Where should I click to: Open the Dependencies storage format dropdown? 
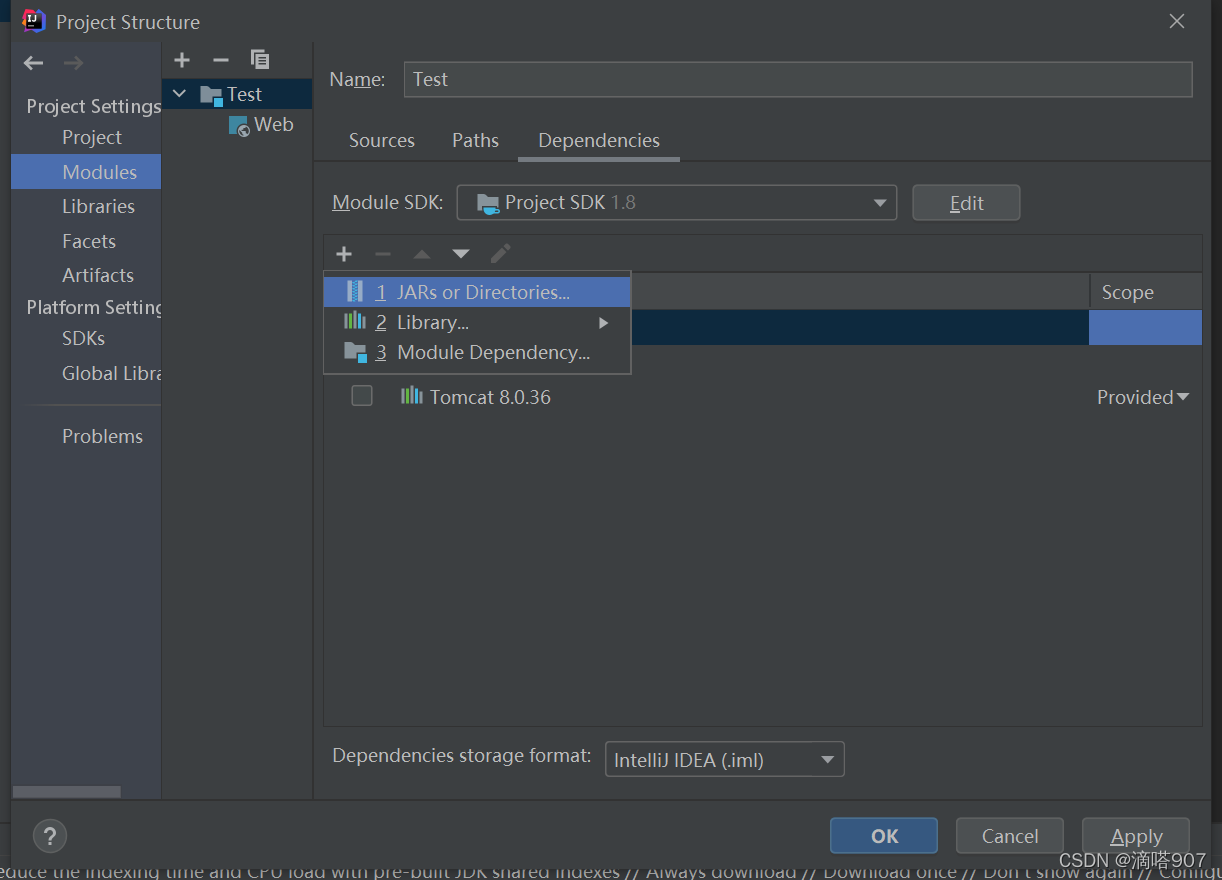pos(724,759)
